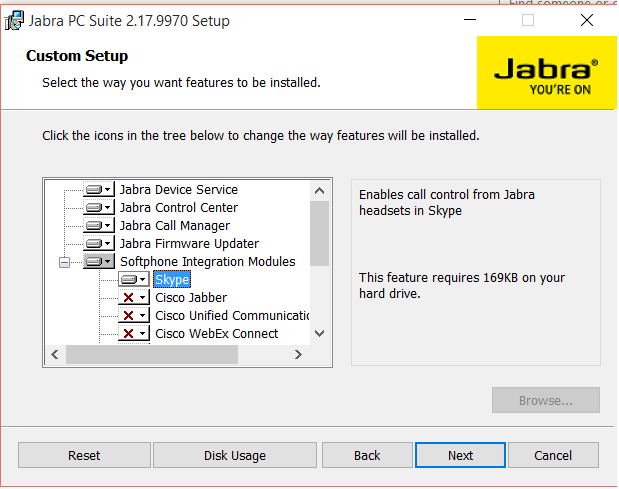Open the Cisco Jabber install state dropdown

(x=134, y=298)
